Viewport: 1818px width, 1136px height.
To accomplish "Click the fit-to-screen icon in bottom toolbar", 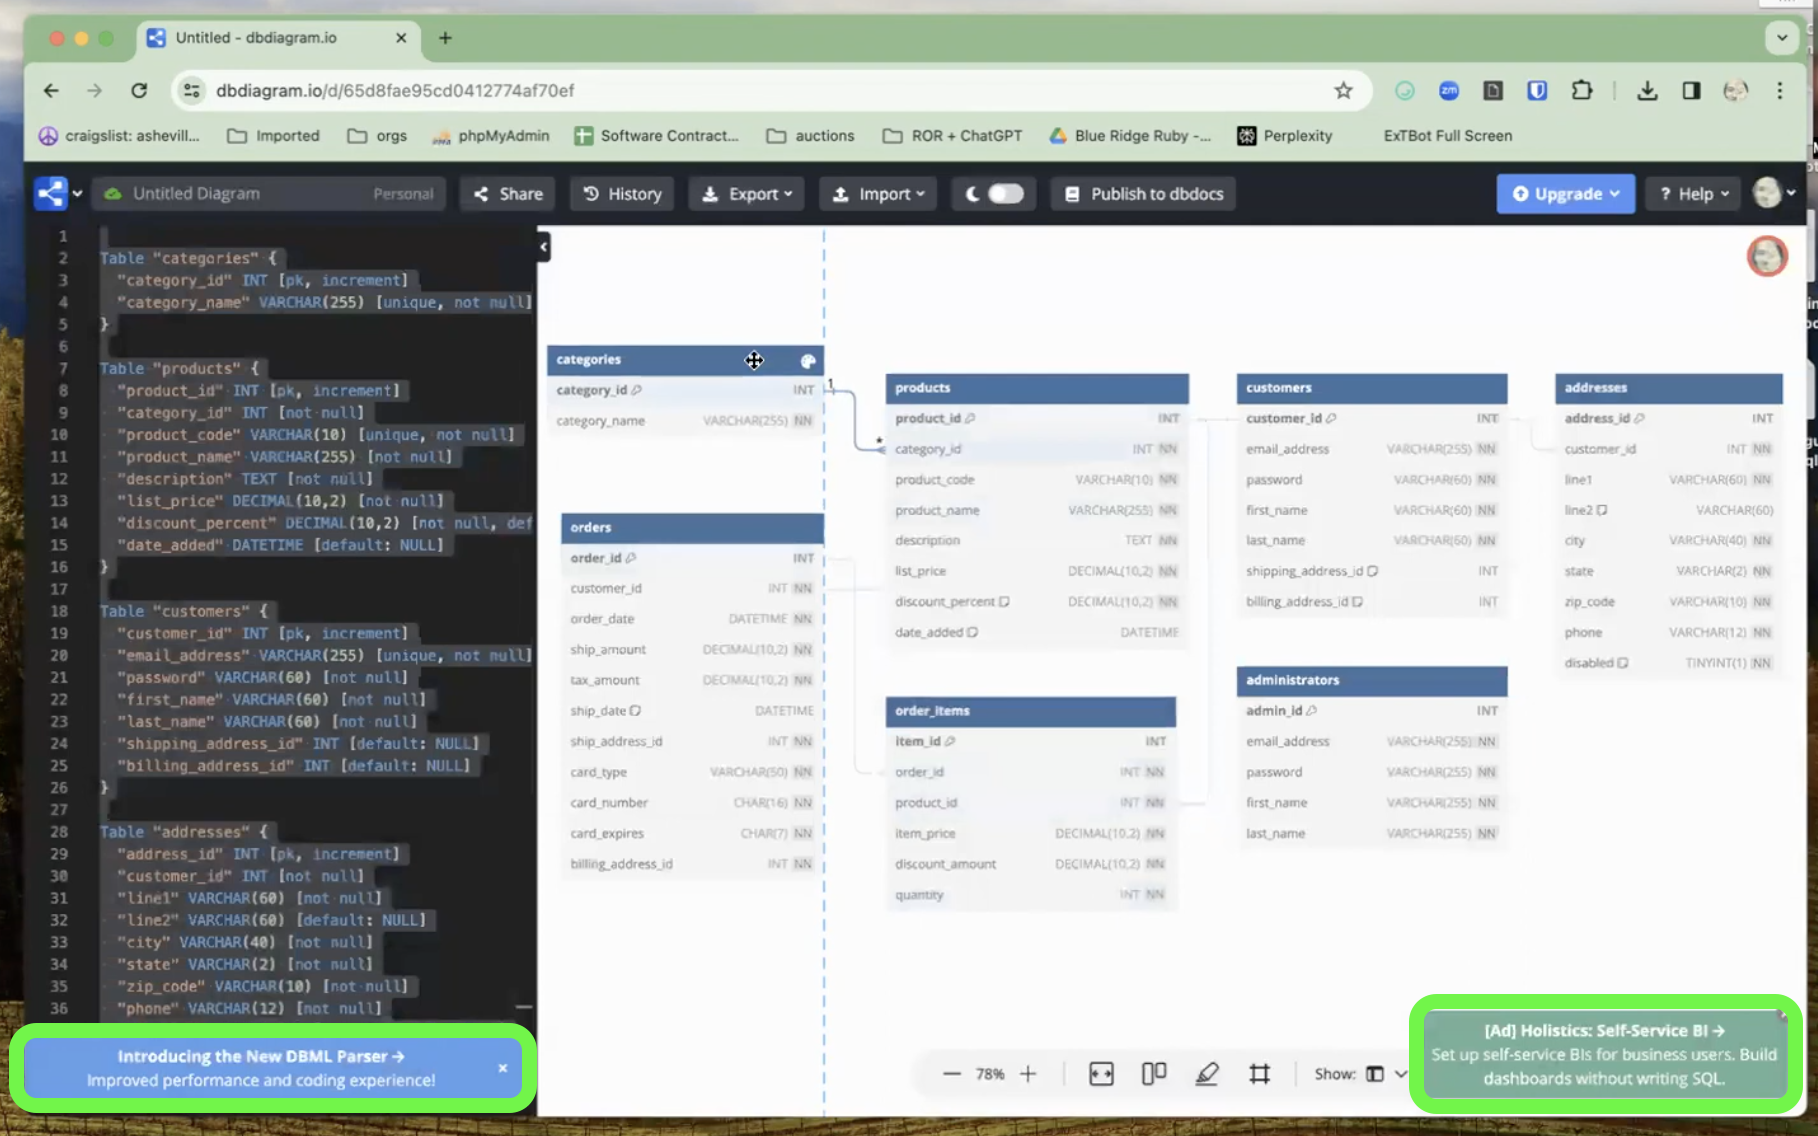I will (1101, 1074).
